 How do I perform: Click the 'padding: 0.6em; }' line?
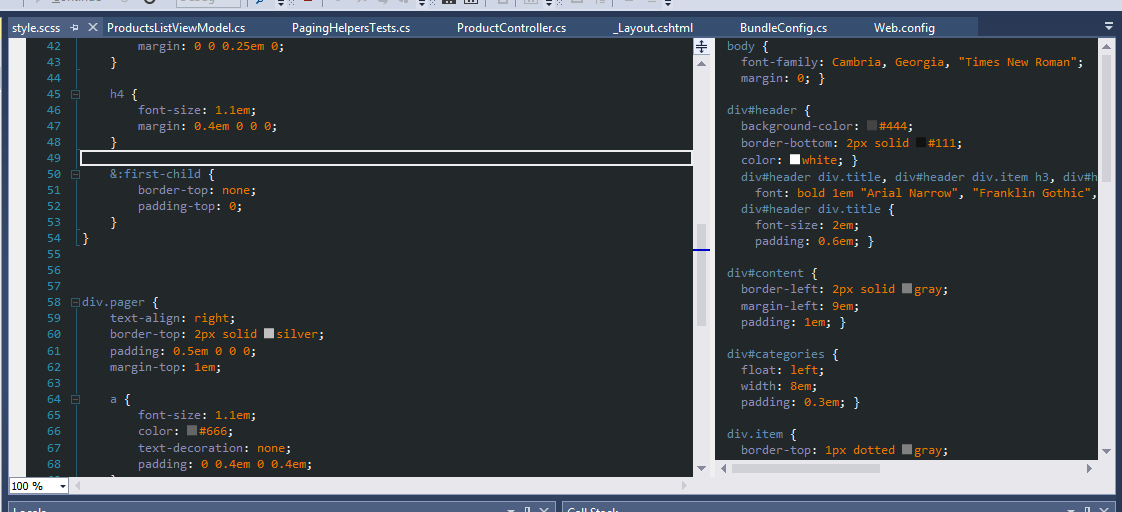pos(814,241)
